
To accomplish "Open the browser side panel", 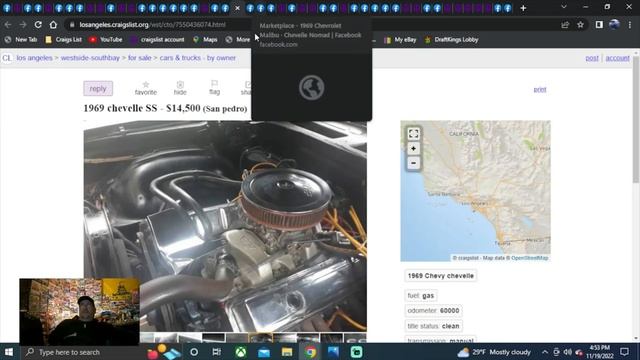I will [599, 25].
